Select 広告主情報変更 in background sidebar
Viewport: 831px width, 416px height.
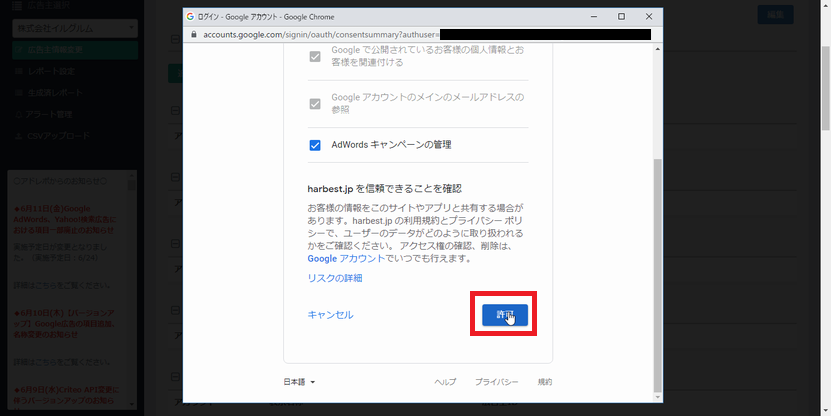click(x=75, y=50)
